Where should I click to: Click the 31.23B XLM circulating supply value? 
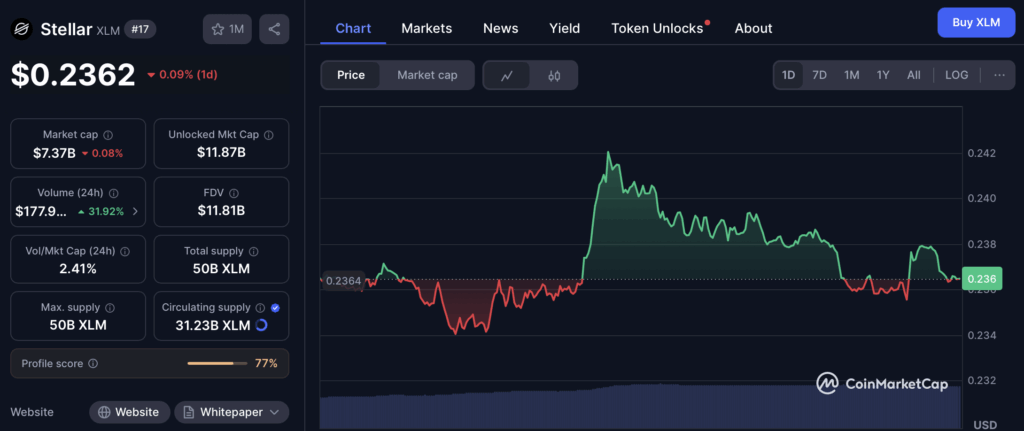click(x=213, y=325)
